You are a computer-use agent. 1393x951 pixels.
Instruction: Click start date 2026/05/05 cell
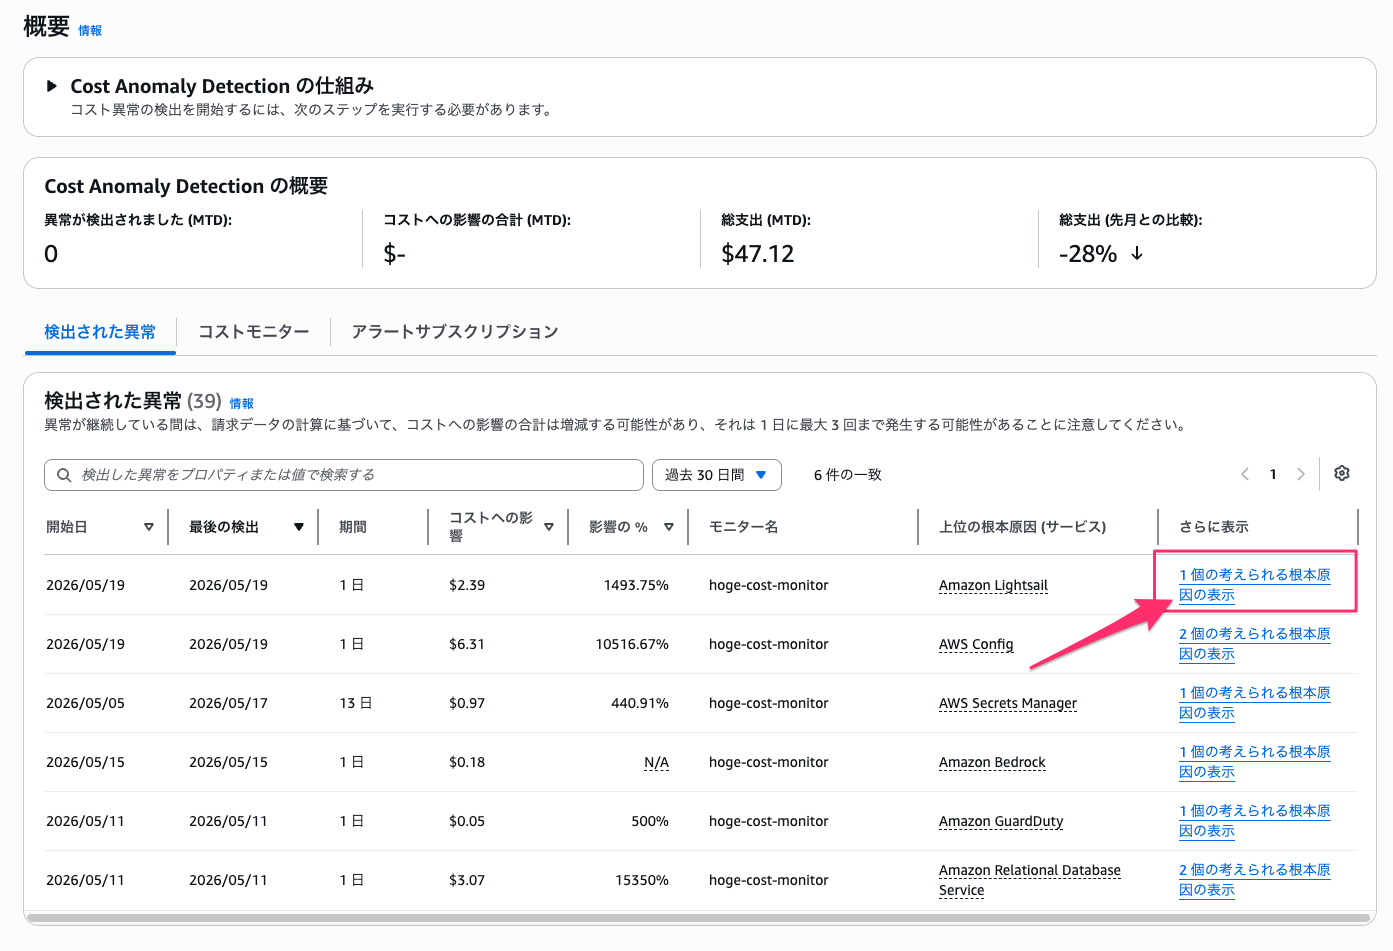point(85,703)
